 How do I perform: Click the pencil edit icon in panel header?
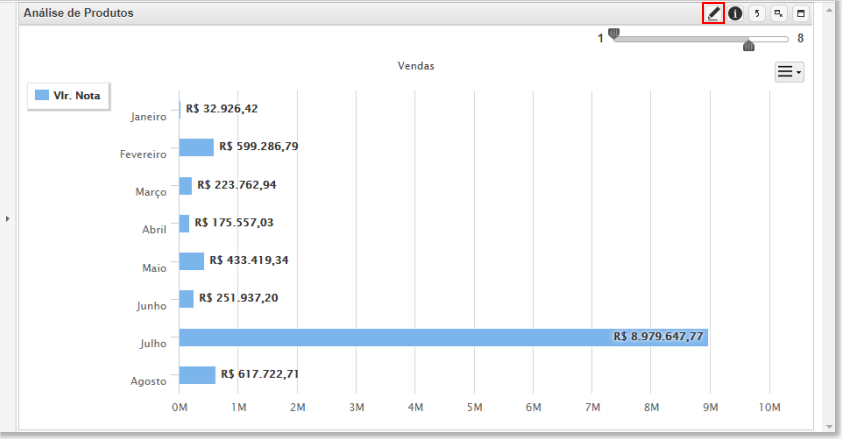coord(713,13)
